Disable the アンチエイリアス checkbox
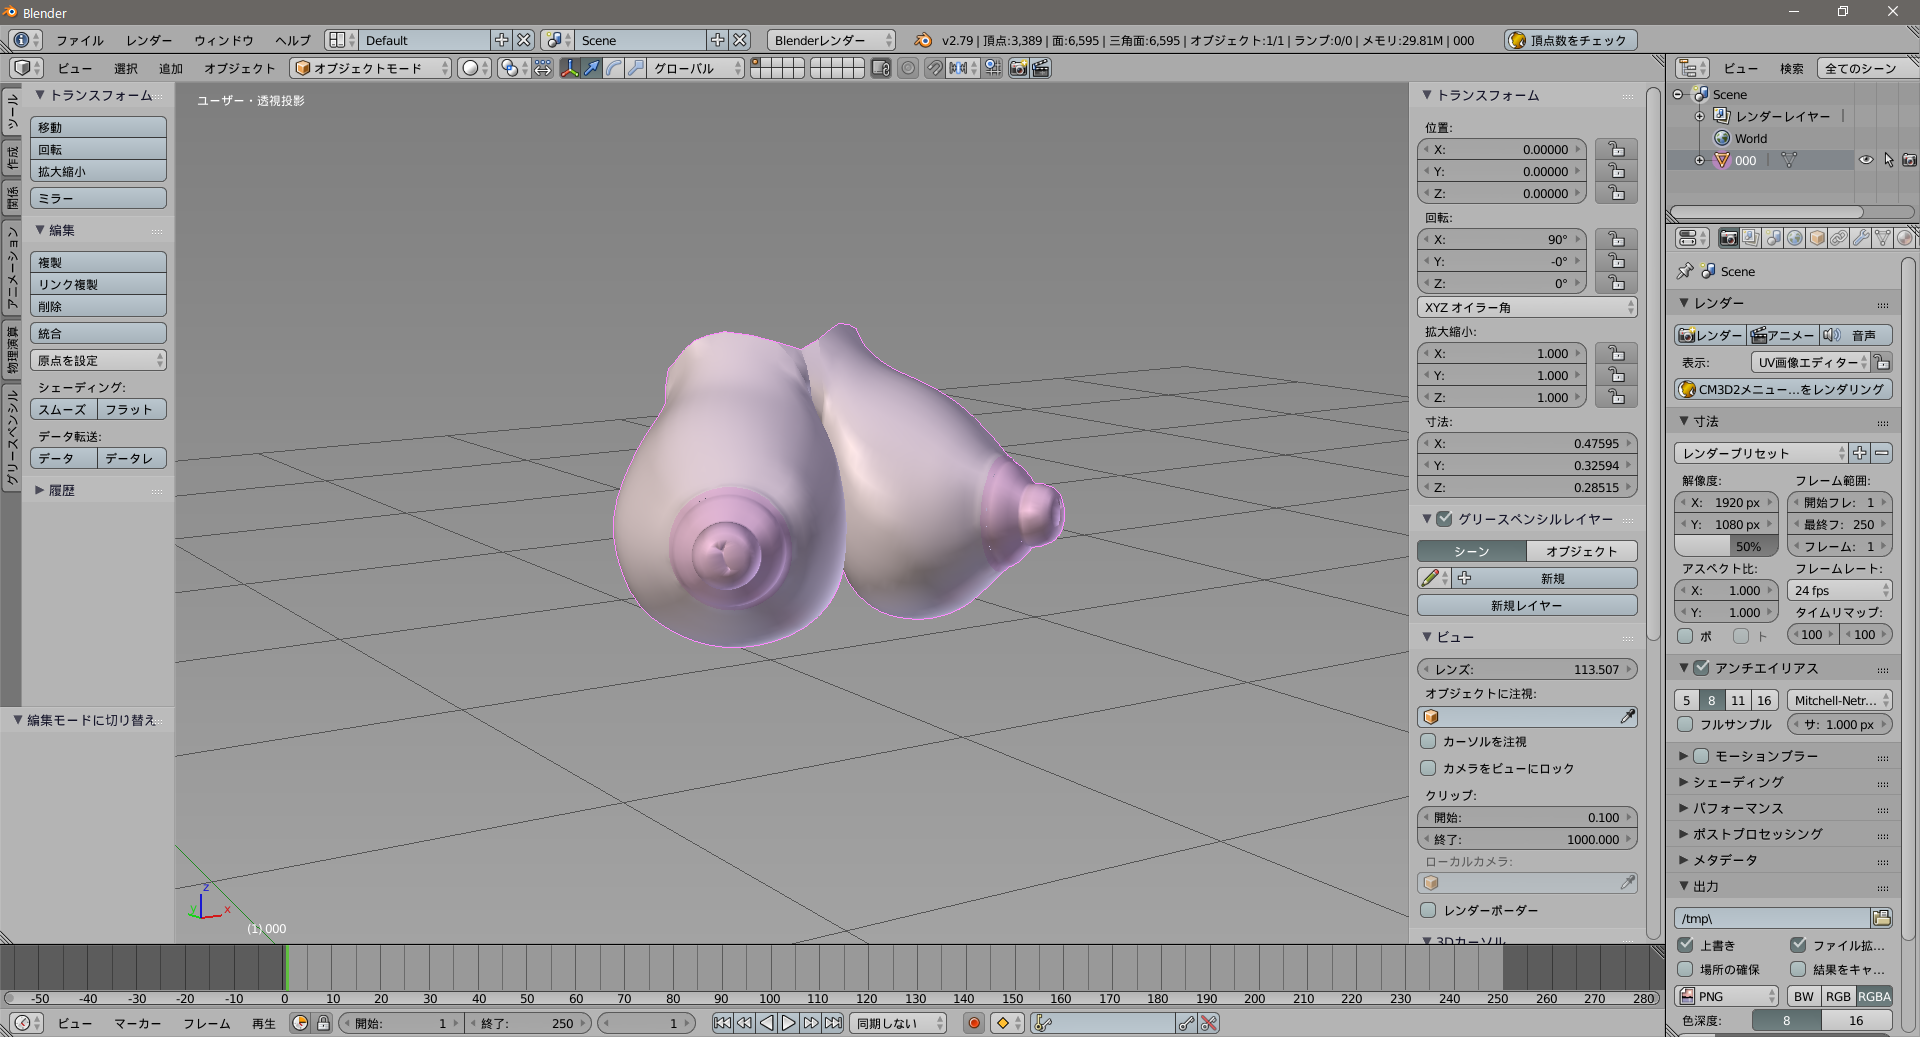 click(x=1702, y=668)
